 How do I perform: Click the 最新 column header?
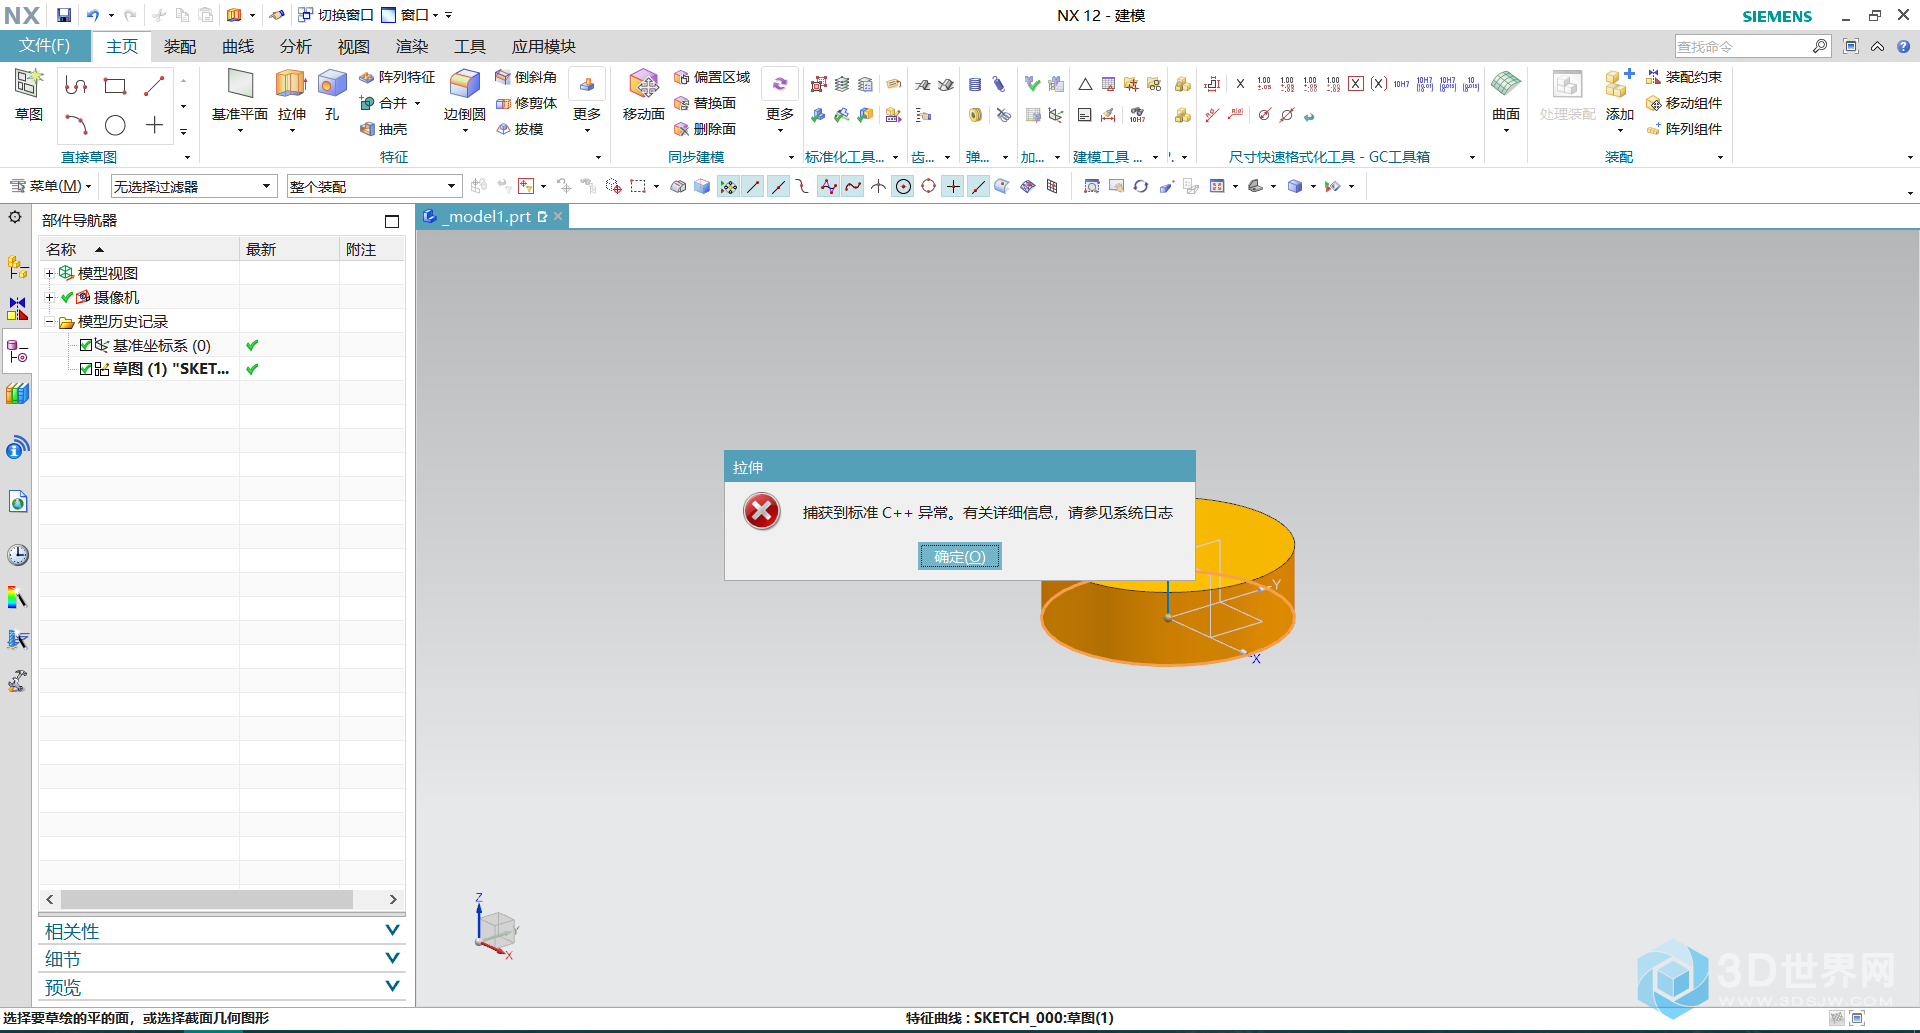pos(289,249)
